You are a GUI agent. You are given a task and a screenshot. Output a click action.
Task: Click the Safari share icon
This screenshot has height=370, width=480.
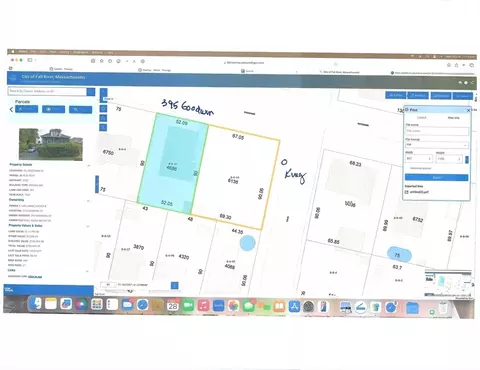[456, 65]
